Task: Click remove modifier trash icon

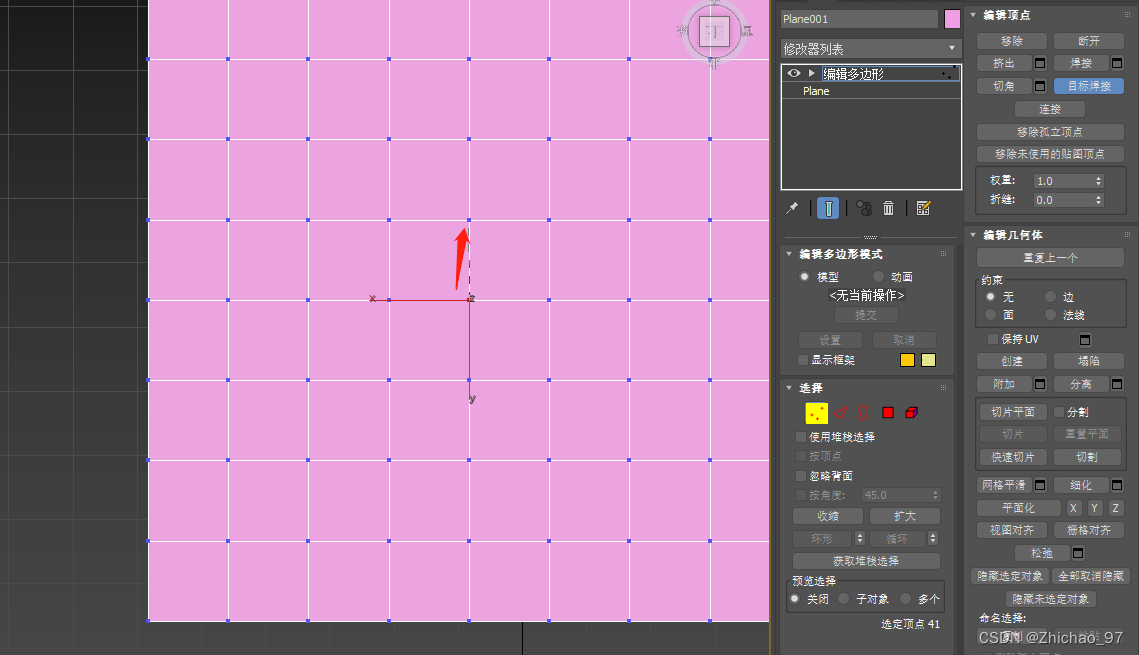Action: pyautogui.click(x=888, y=208)
